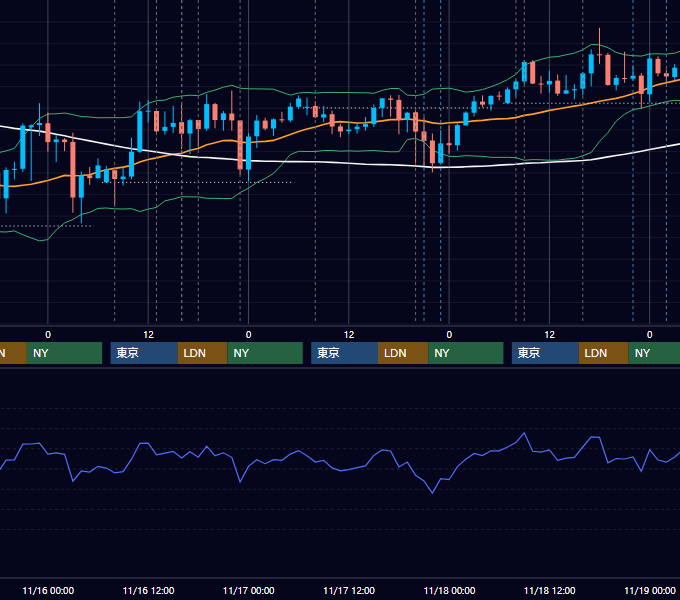Select the 東京 session block on 11/18
The width and height of the screenshot is (680, 600).
coord(546,353)
